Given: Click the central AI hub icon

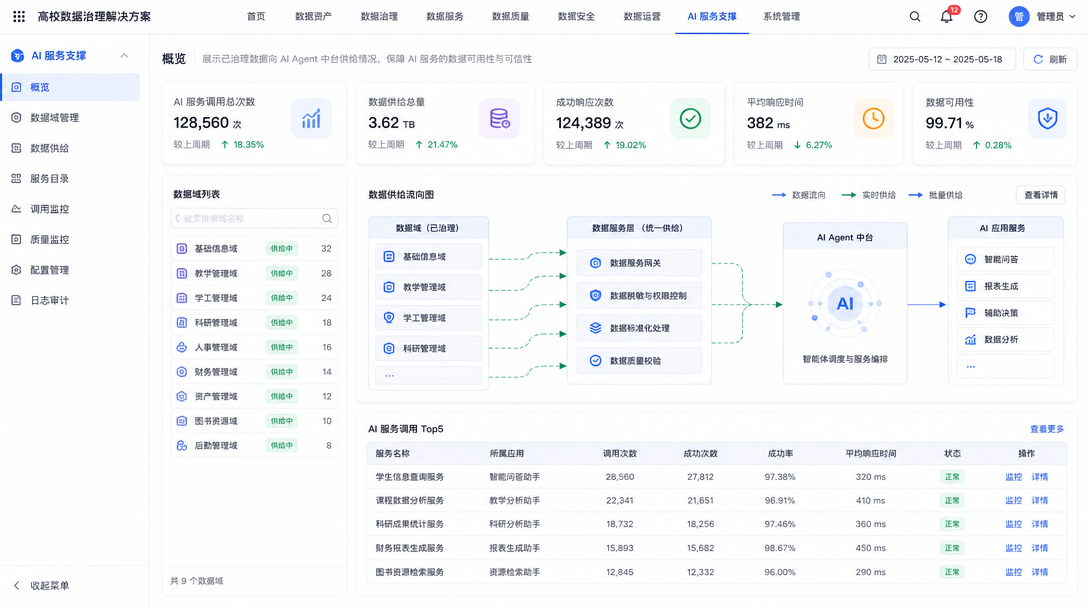Looking at the screenshot, I should [x=844, y=303].
